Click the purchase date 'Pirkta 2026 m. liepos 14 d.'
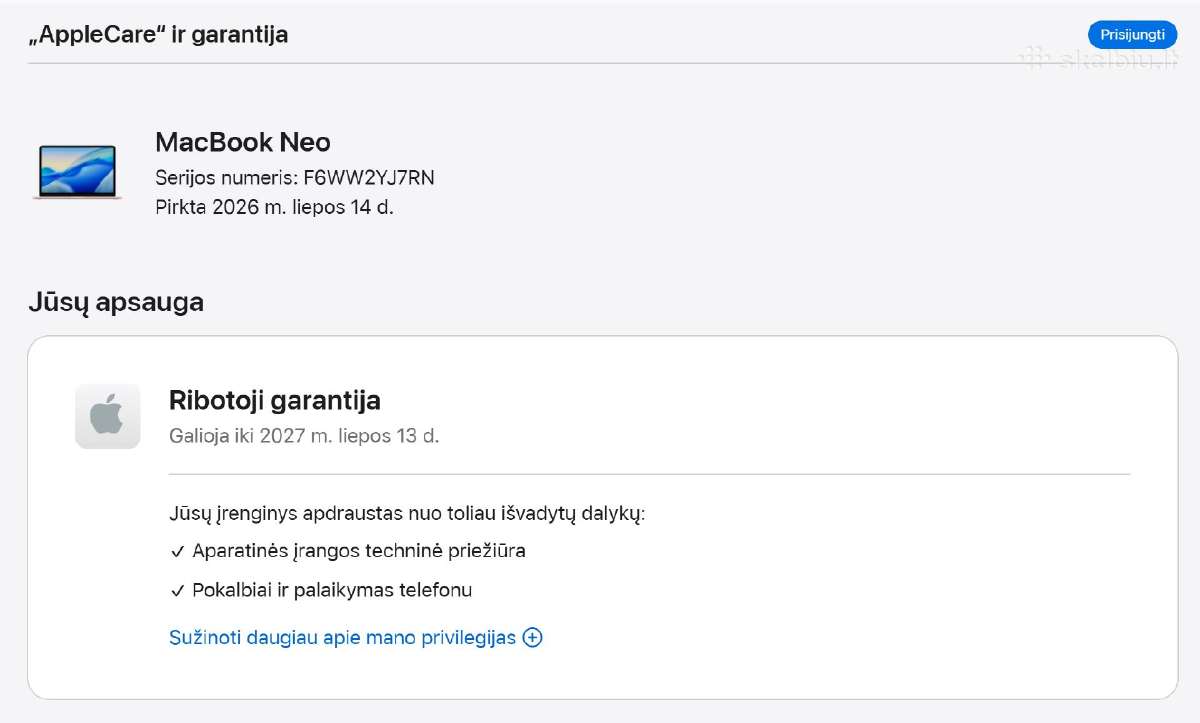This screenshot has width=1200, height=723. click(x=274, y=208)
